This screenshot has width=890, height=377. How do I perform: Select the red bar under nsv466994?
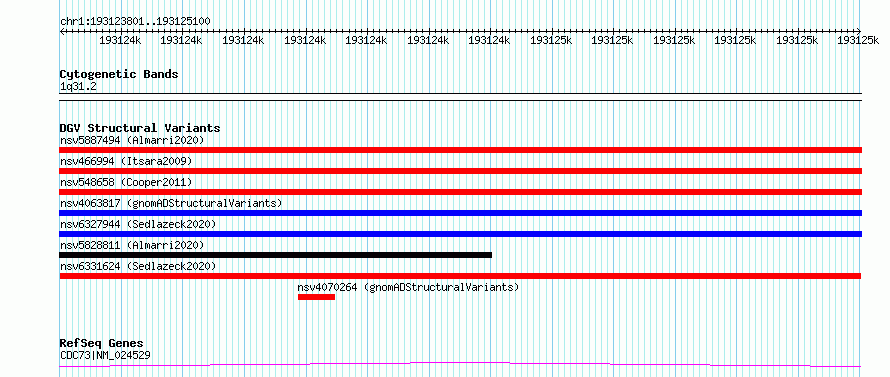(461, 171)
